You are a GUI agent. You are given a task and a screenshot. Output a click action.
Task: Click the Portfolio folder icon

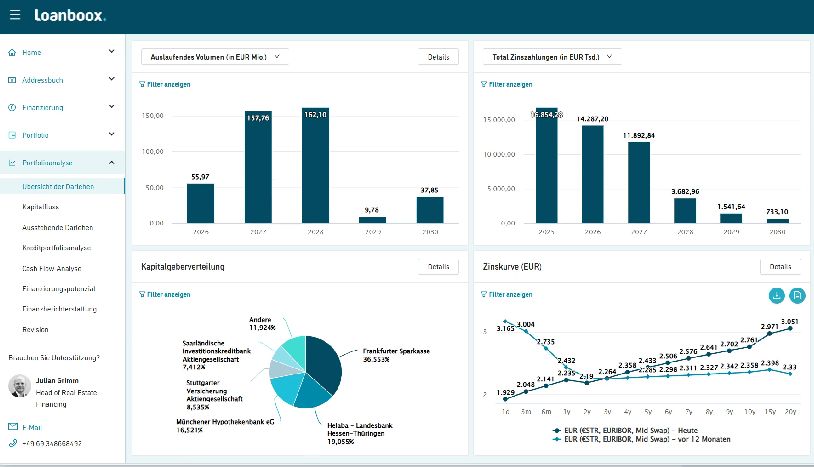11,134
